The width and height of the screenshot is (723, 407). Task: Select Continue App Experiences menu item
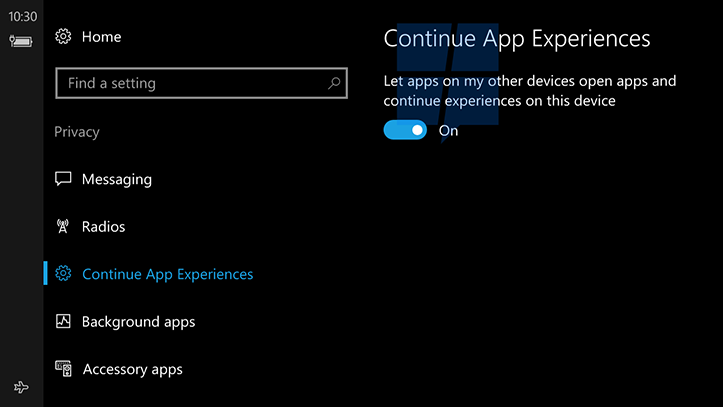[167, 274]
